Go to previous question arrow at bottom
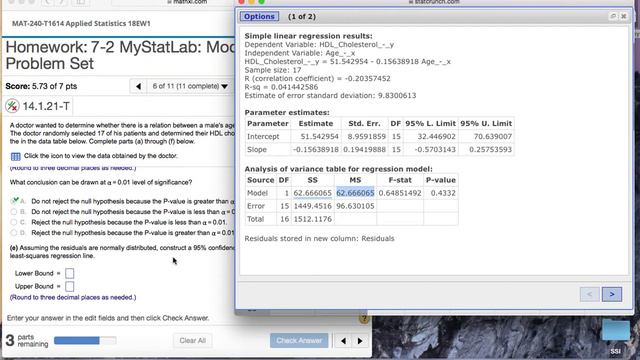 [x=343, y=341]
